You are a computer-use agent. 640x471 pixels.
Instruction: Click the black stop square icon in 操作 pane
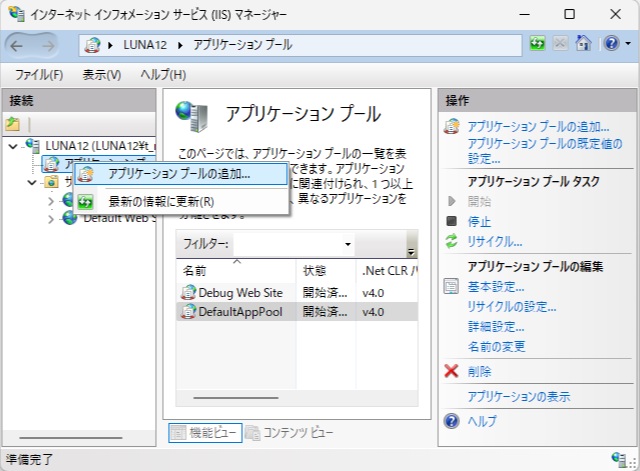pyautogui.click(x=451, y=221)
